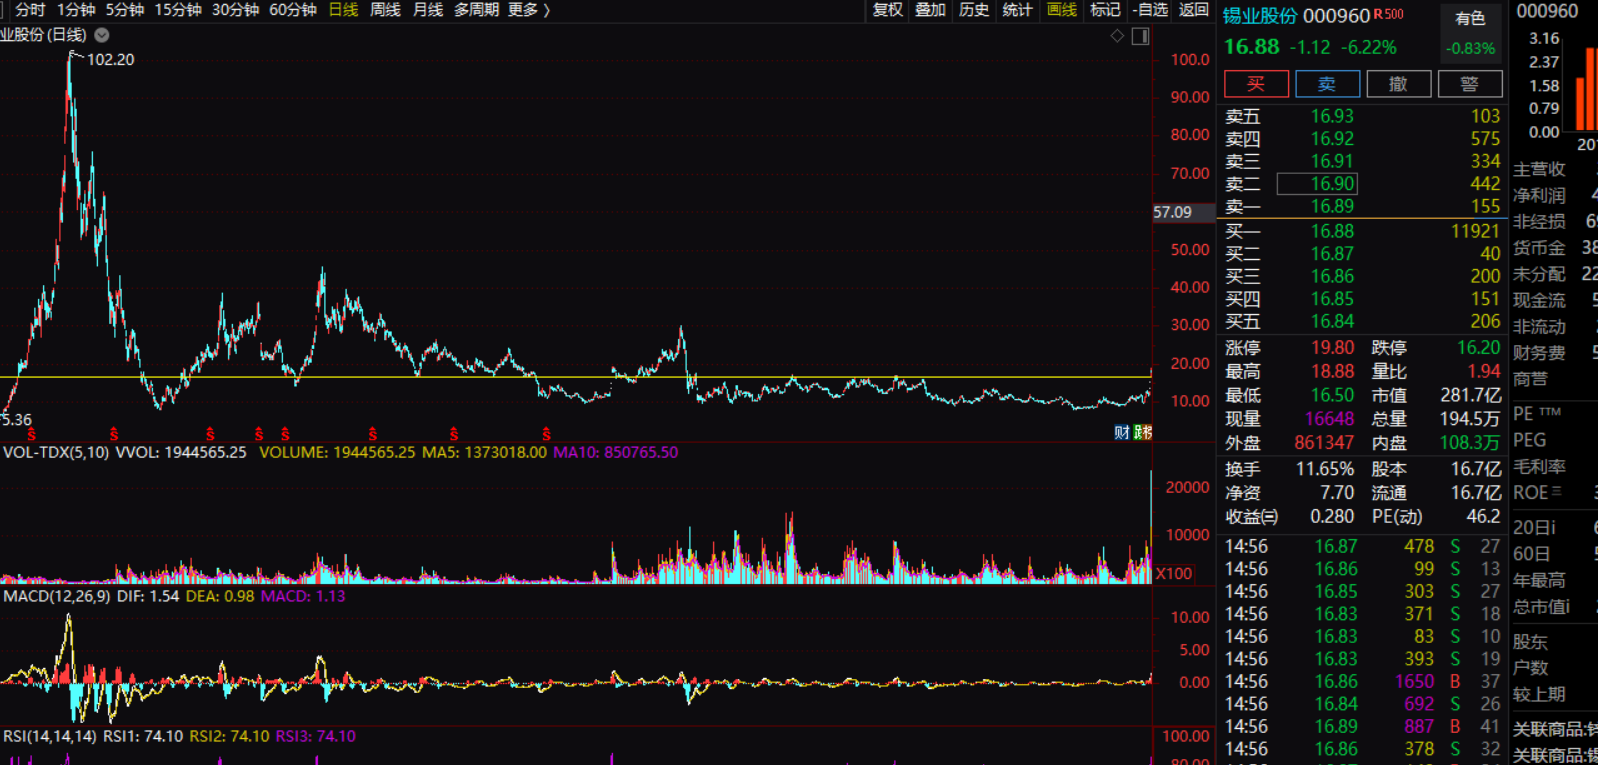Viewport: 1598px width, 765px height.
Task: Open the 多周期 multi-period view
Action: tap(476, 10)
